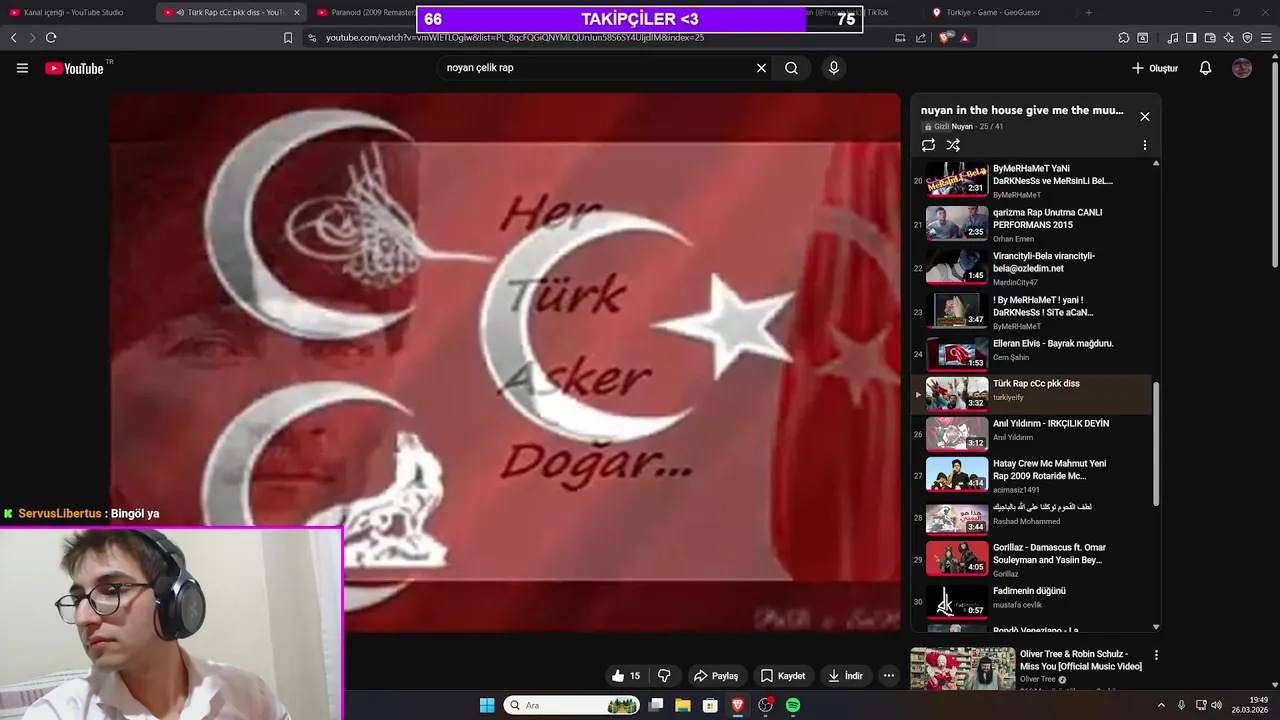This screenshot has width=1280, height=720.
Task: Open the Windows Start menu
Action: point(487,705)
